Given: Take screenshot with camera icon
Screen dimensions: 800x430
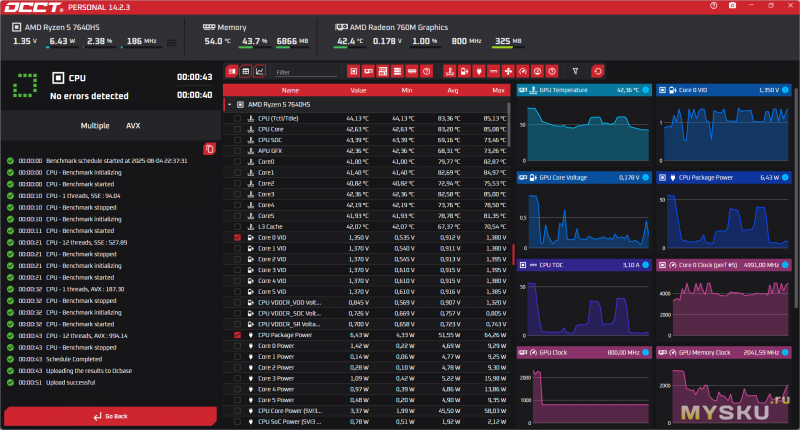Looking at the screenshot, I should [x=732, y=6].
